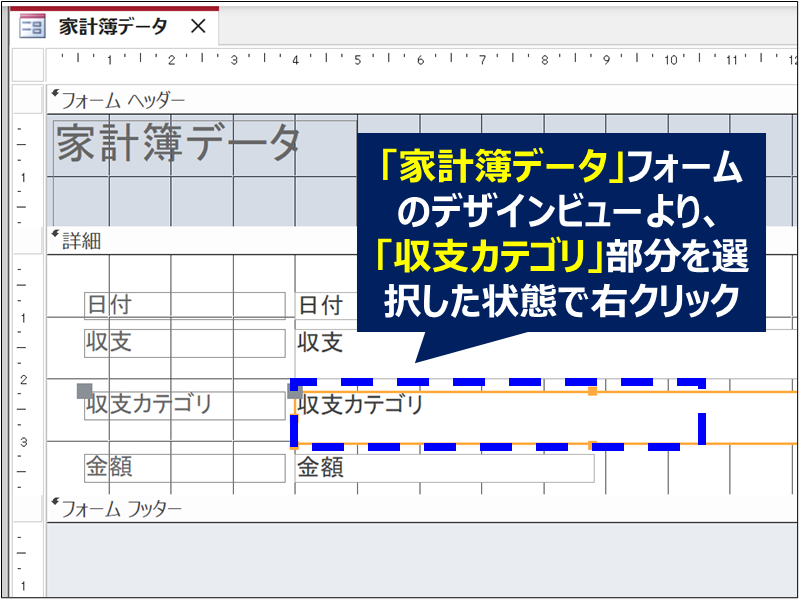Viewport: 799px width, 599px height.
Task: Select the 家計簿データ document tab
Action: pos(112,27)
